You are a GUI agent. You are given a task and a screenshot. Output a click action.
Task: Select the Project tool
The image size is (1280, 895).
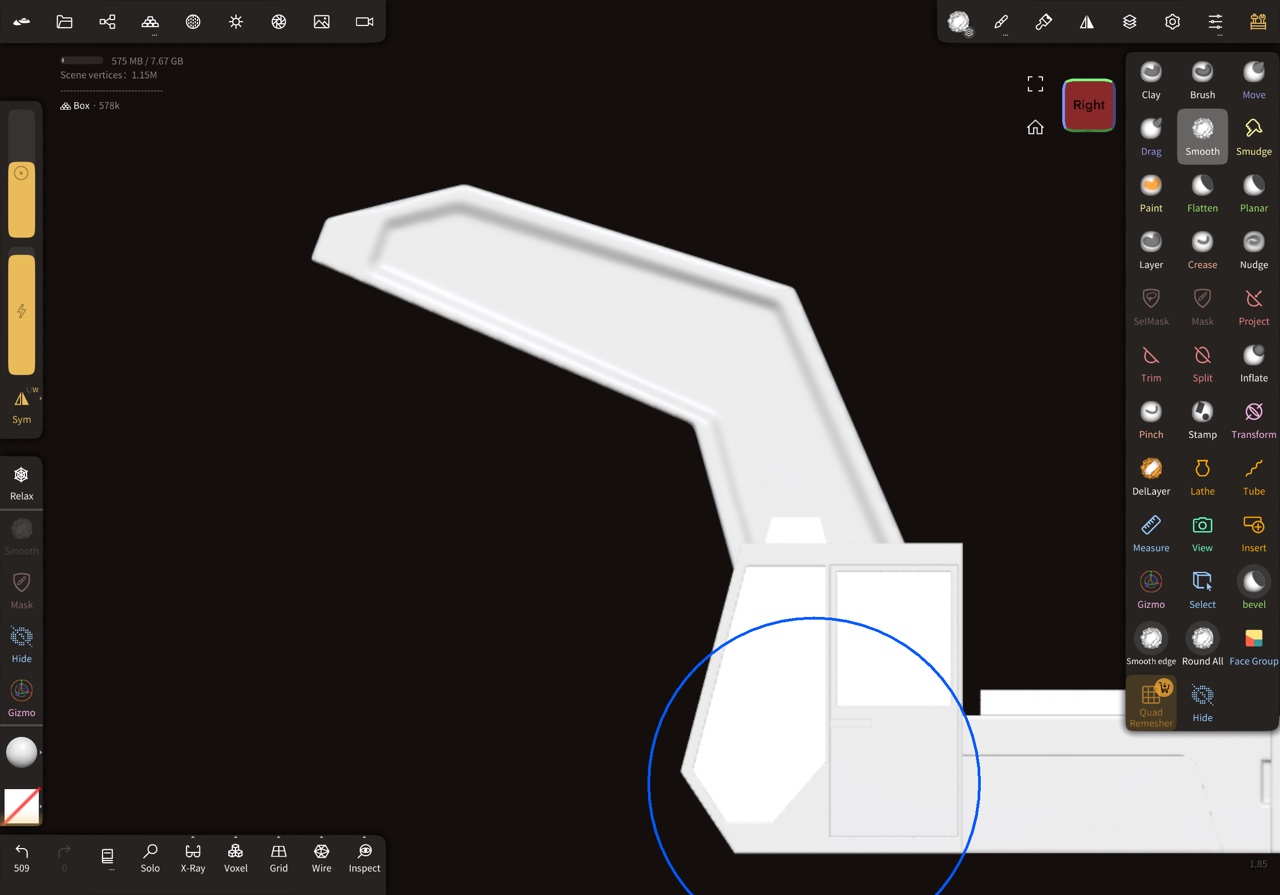[x=1254, y=306]
